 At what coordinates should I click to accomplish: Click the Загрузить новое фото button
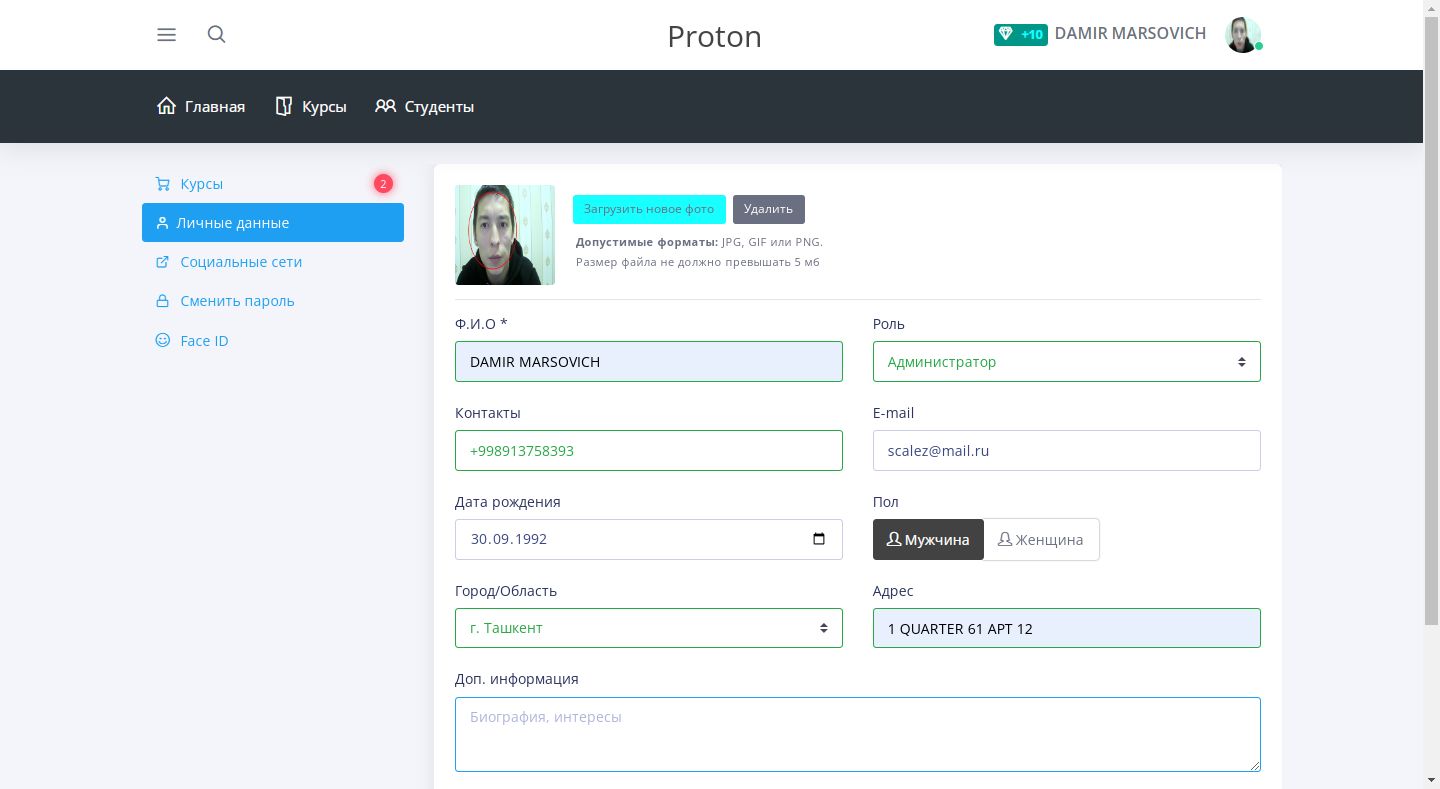(x=649, y=209)
